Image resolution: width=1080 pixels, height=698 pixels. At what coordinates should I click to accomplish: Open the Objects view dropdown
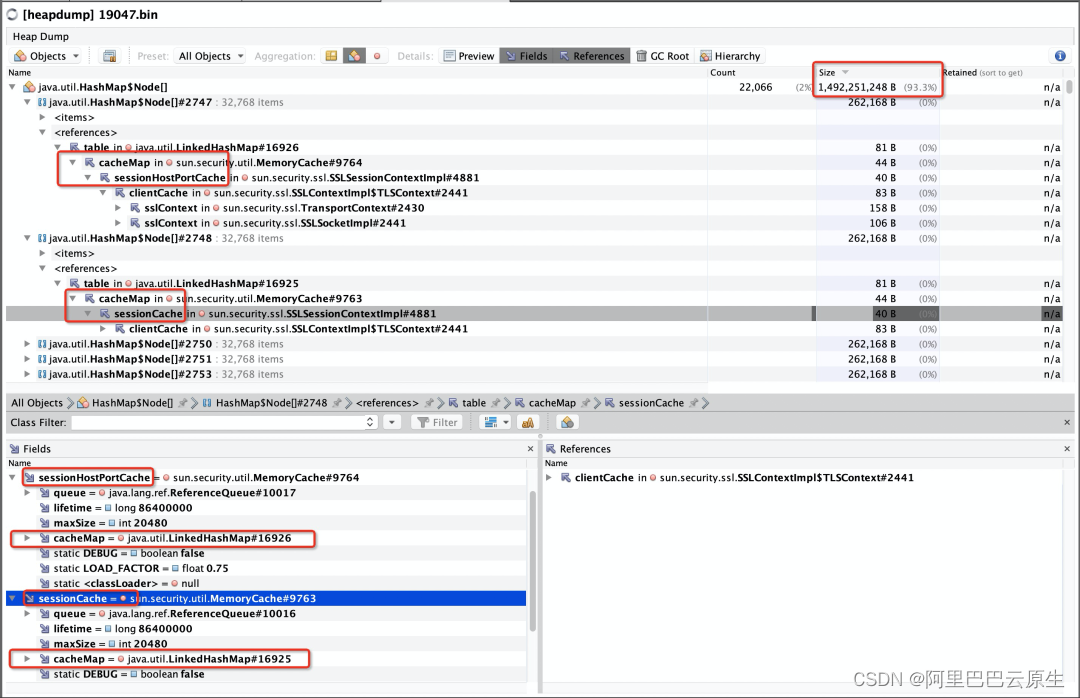tap(47, 56)
